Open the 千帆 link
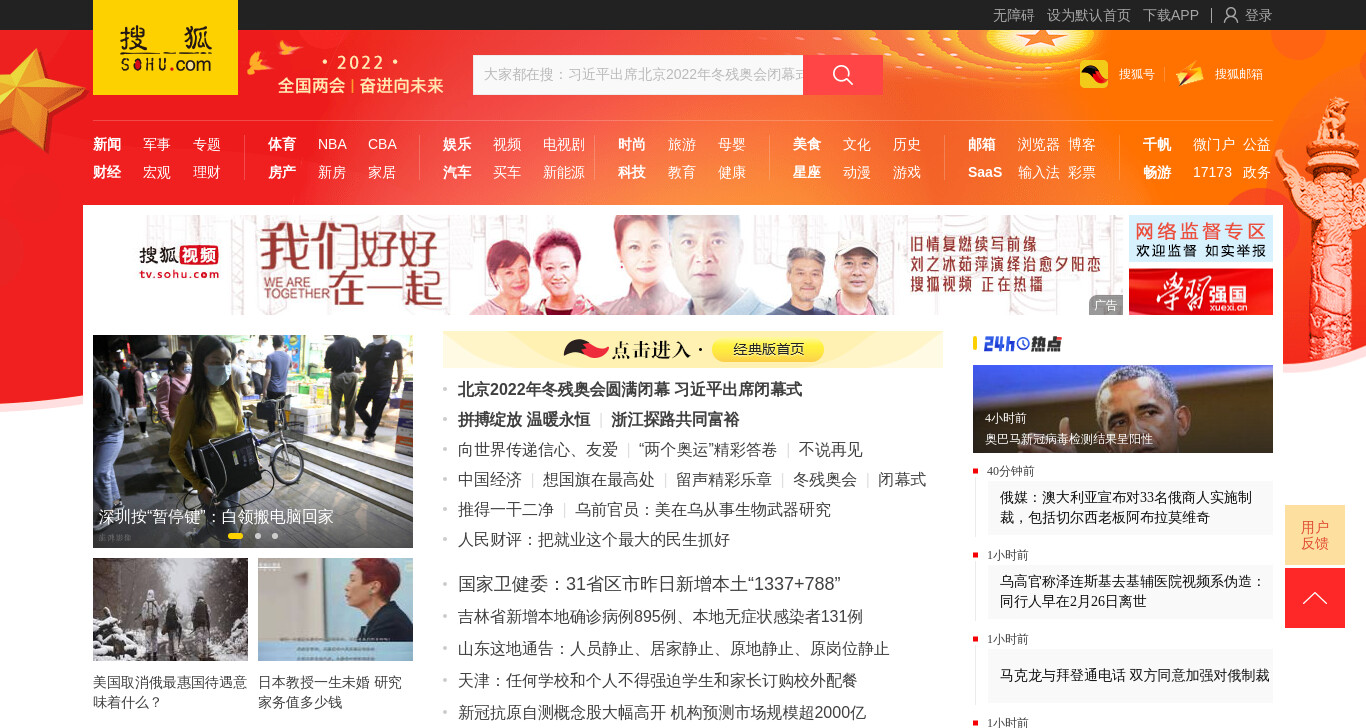This screenshot has width=1366, height=728. click(1157, 144)
